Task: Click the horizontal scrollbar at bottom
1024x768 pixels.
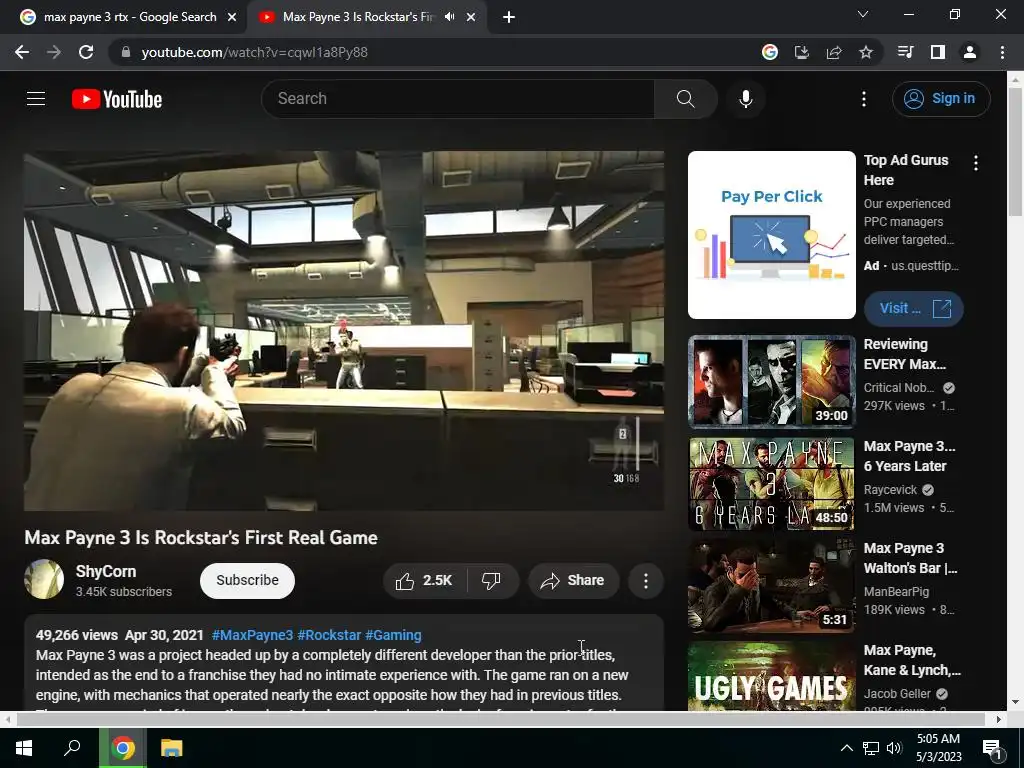Action: (500, 719)
